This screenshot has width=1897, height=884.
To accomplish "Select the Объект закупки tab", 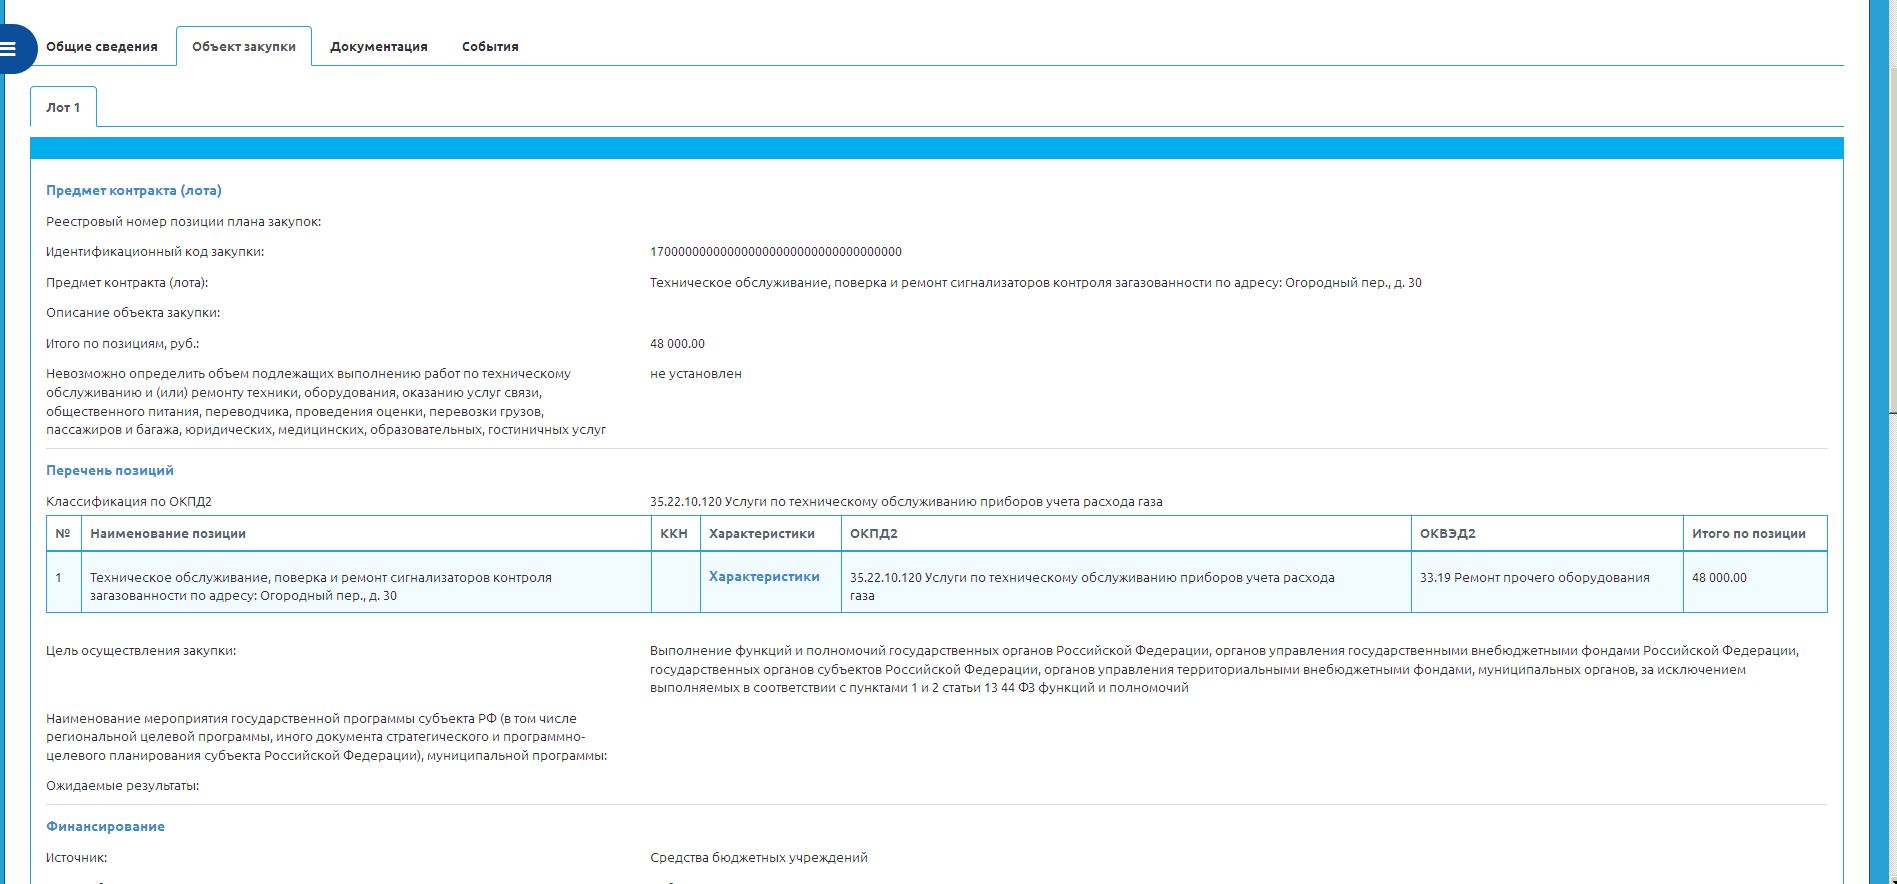I will [244, 47].
